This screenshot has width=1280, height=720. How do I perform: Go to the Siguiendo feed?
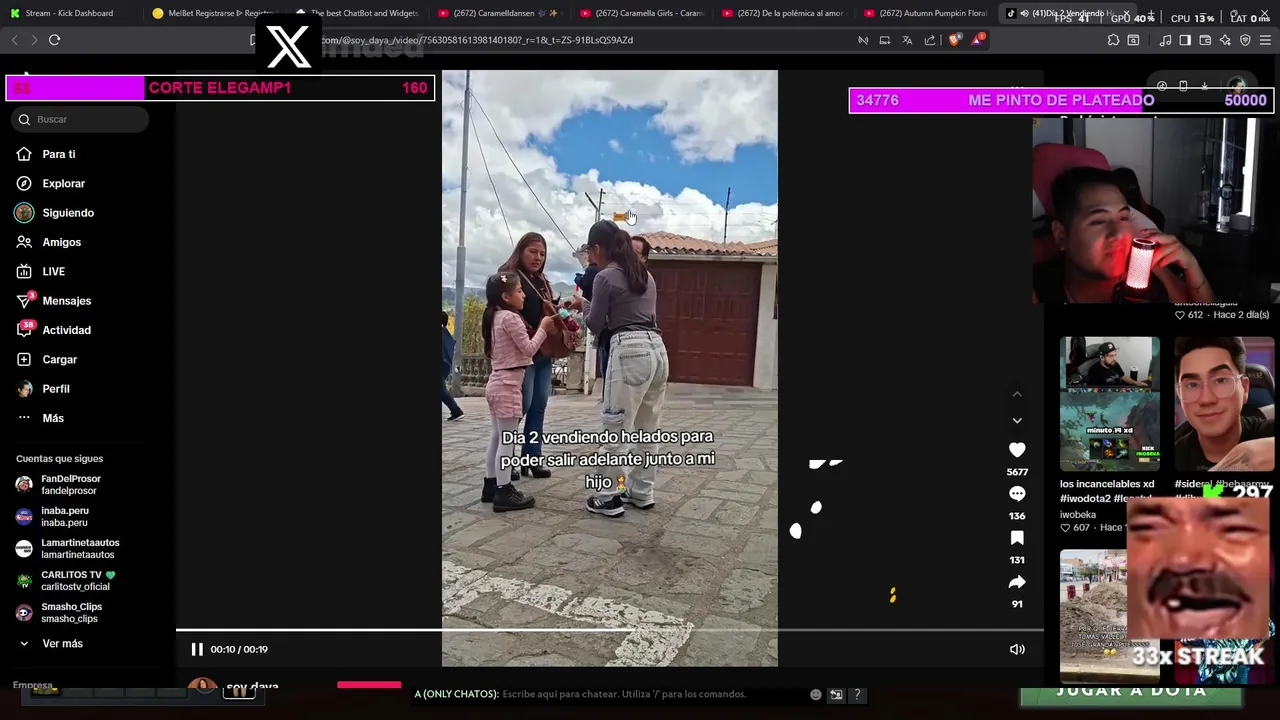pos(67,213)
